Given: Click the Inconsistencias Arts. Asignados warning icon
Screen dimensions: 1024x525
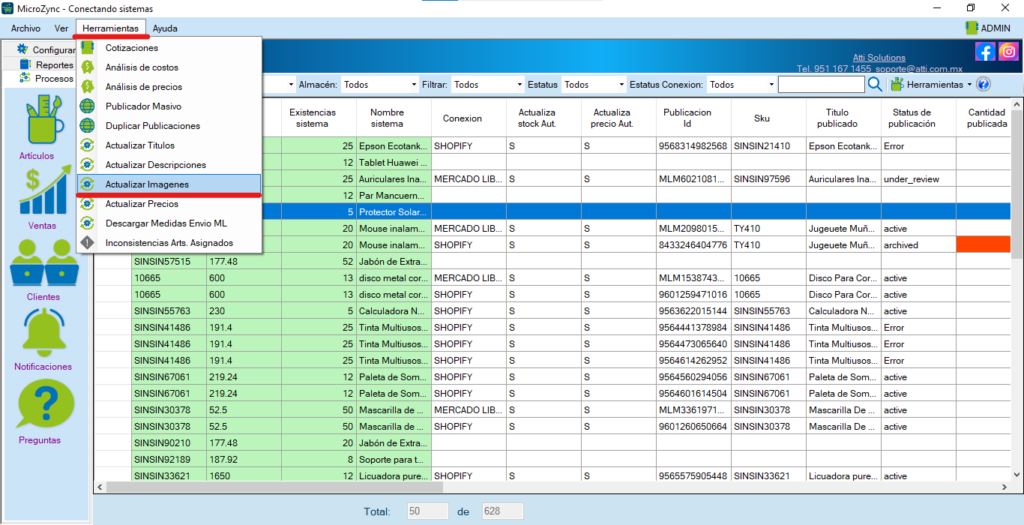Looking at the screenshot, I should point(88,243).
